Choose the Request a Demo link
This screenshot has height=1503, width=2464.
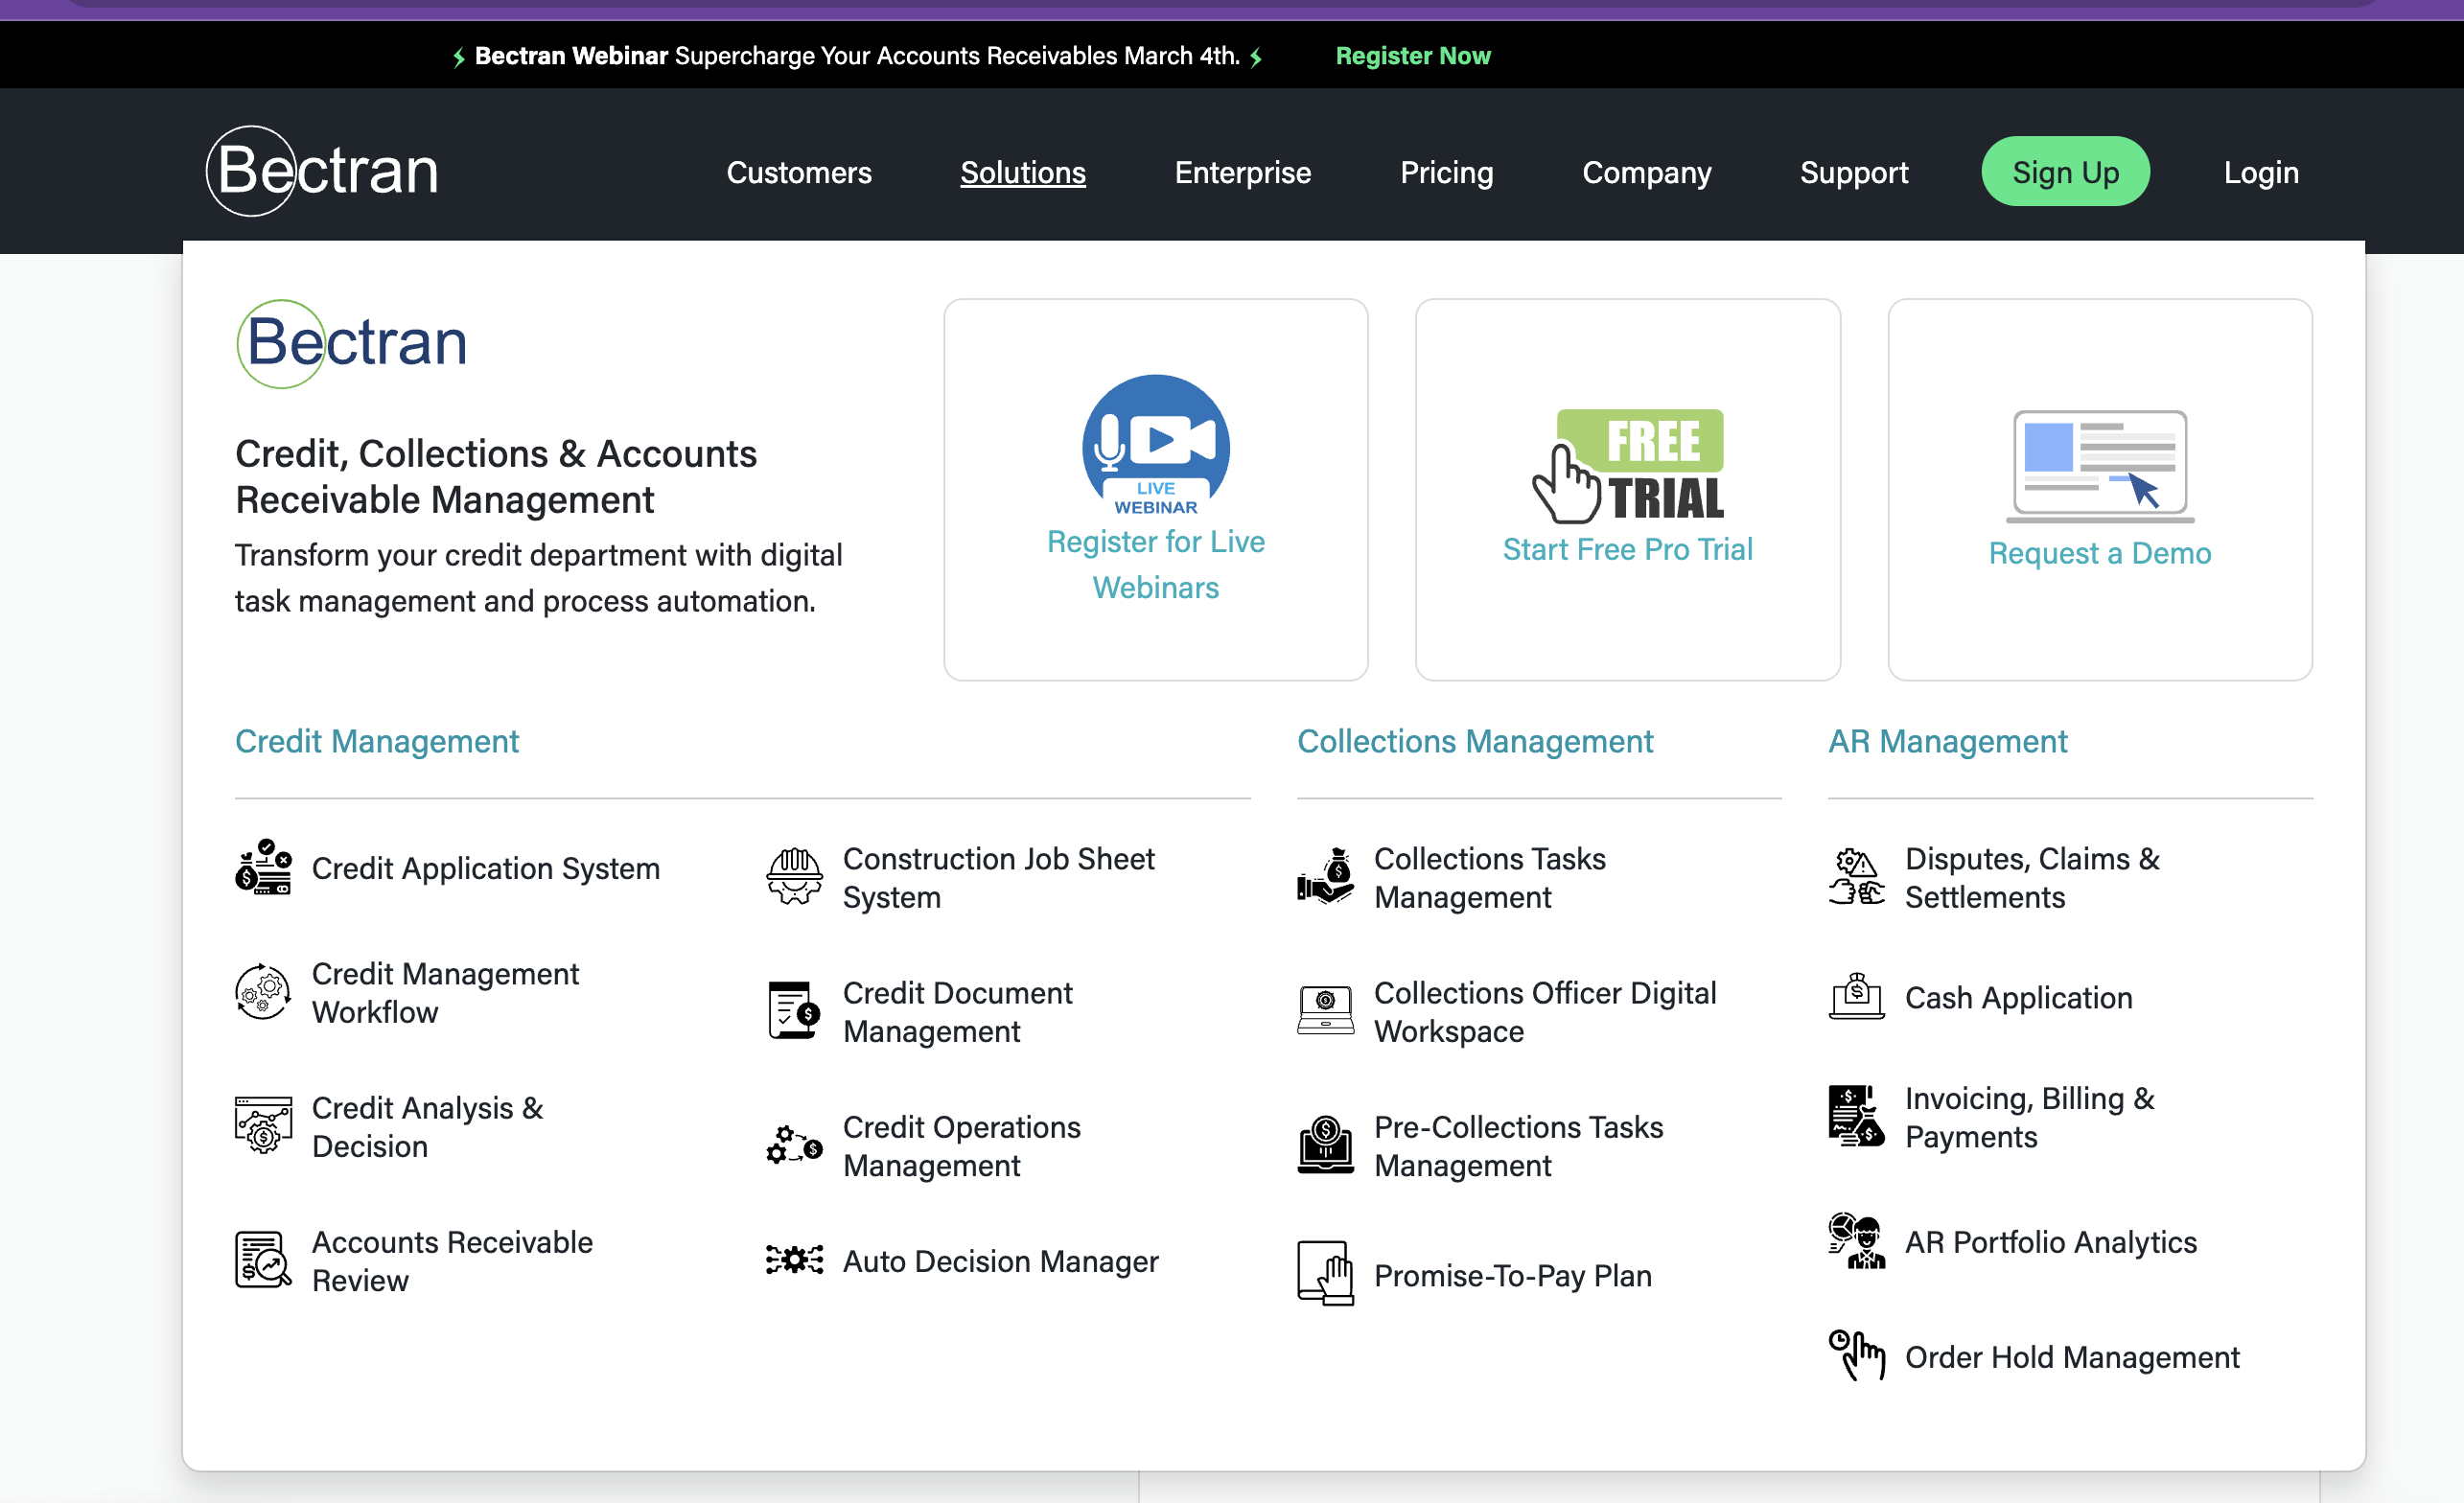click(2099, 553)
